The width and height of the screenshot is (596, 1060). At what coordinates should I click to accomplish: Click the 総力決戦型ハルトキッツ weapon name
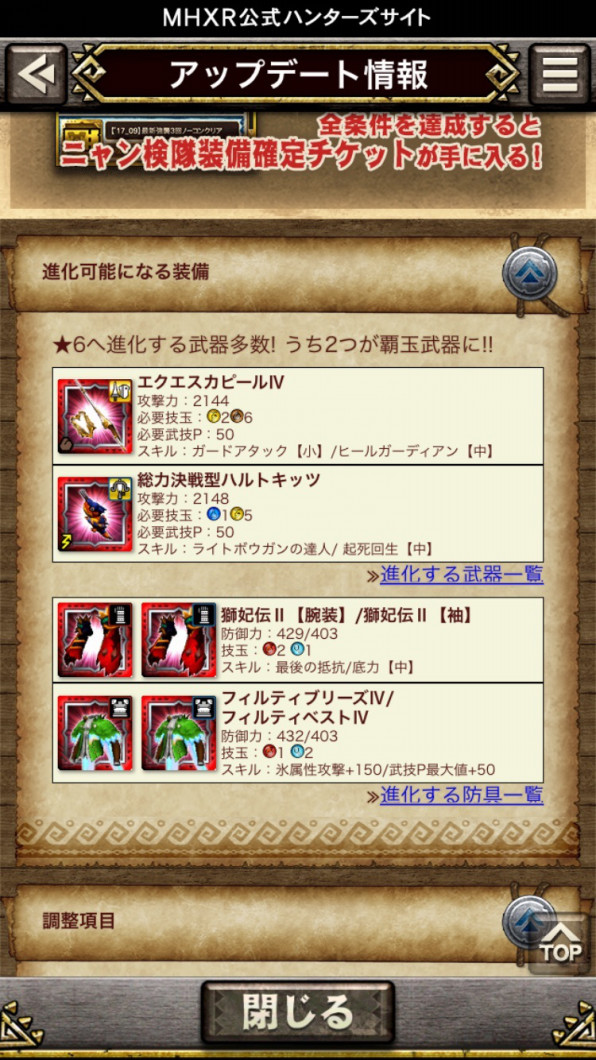pos(229,481)
